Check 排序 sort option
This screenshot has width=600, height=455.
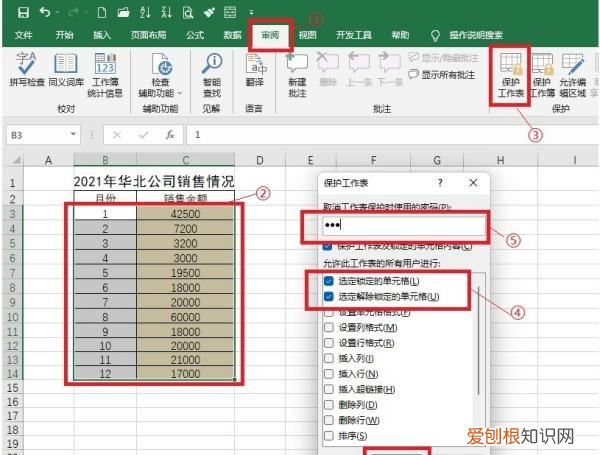click(328, 435)
